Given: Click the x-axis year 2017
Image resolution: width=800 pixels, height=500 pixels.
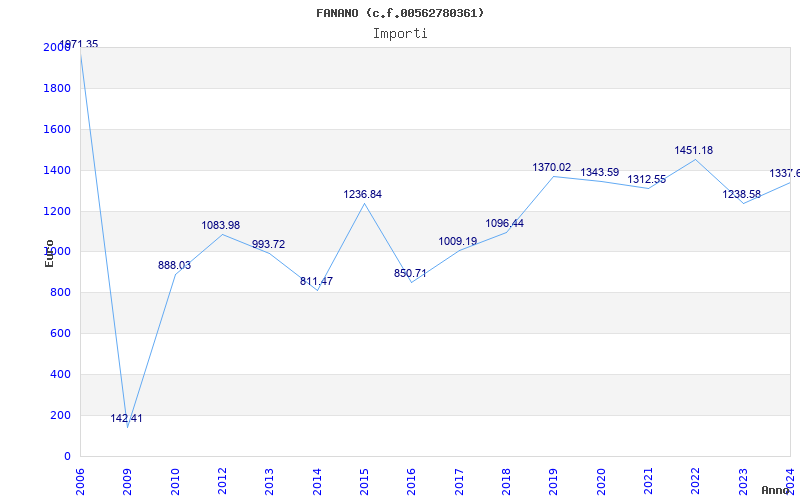Looking at the screenshot, I should point(459,482).
